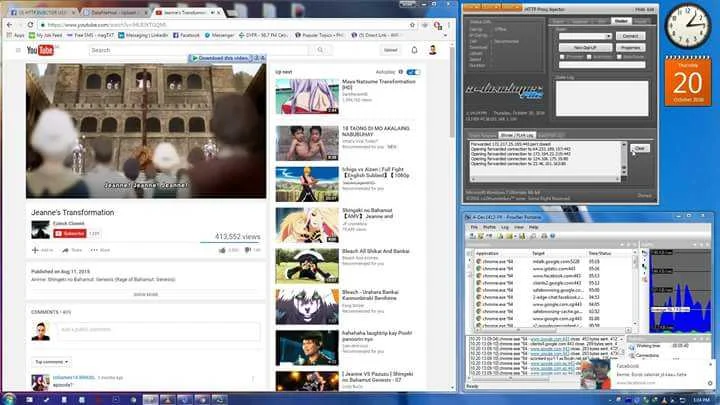Click the blue help icon in the Proxifier toolbar
The width and height of the screenshot is (720, 405).
coord(553,236)
